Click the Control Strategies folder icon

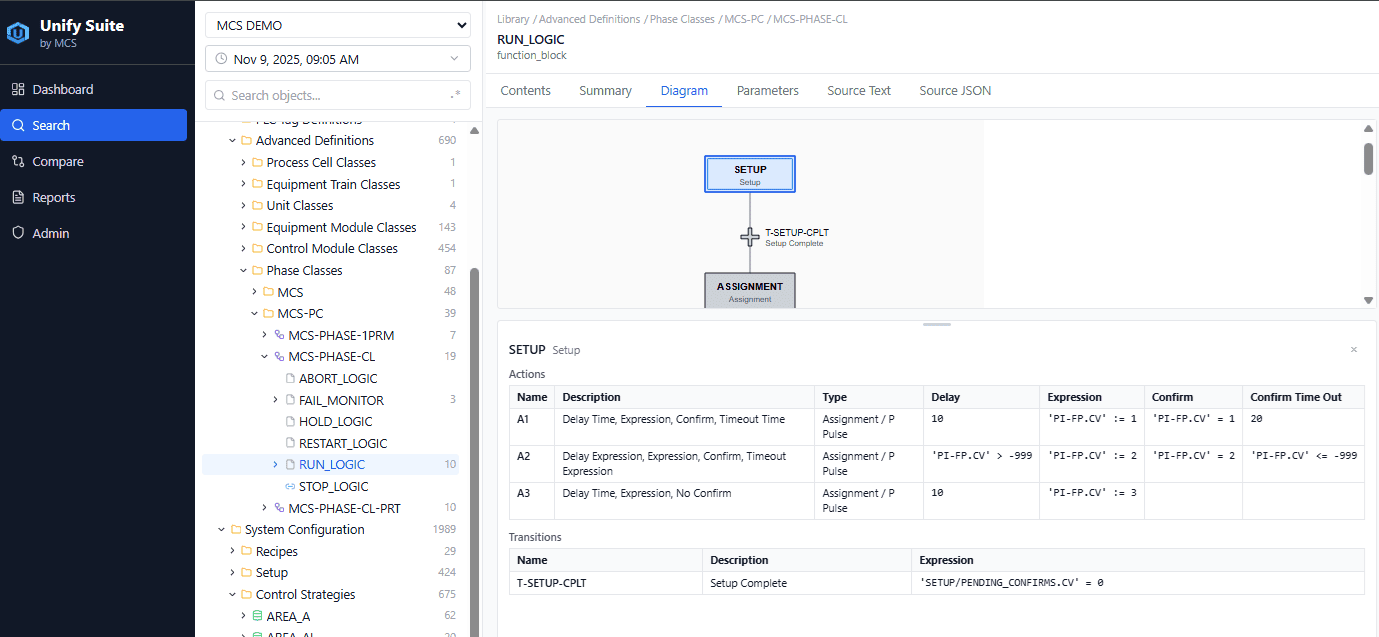(x=247, y=595)
